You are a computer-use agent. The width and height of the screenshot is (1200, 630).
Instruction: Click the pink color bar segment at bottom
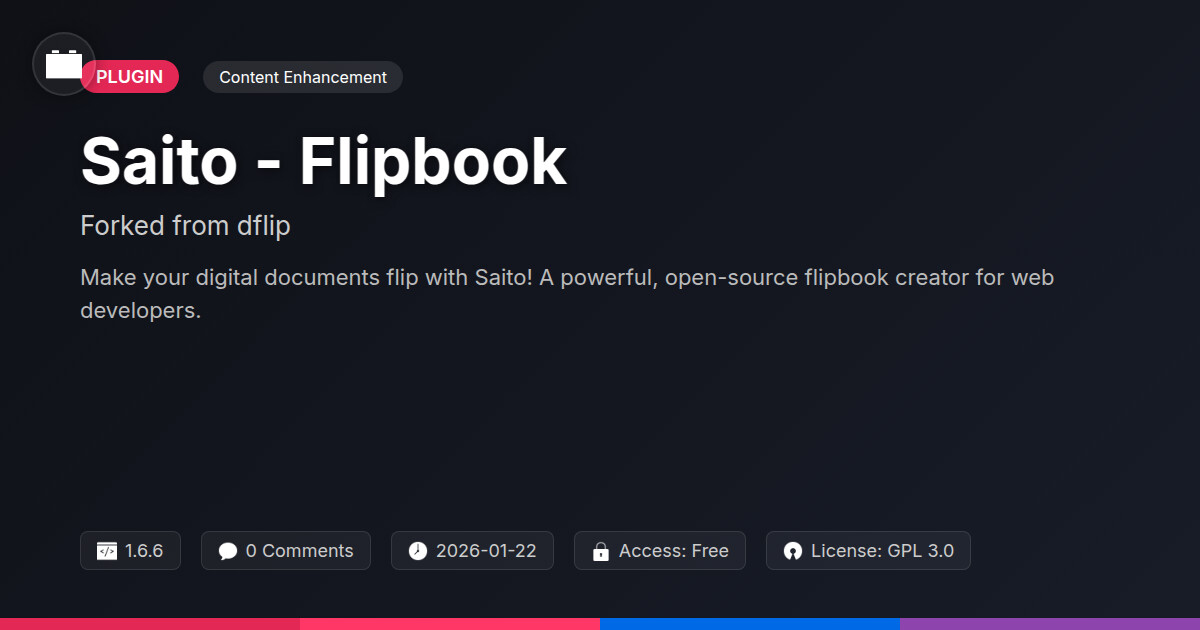pyautogui.click(x=450, y=624)
